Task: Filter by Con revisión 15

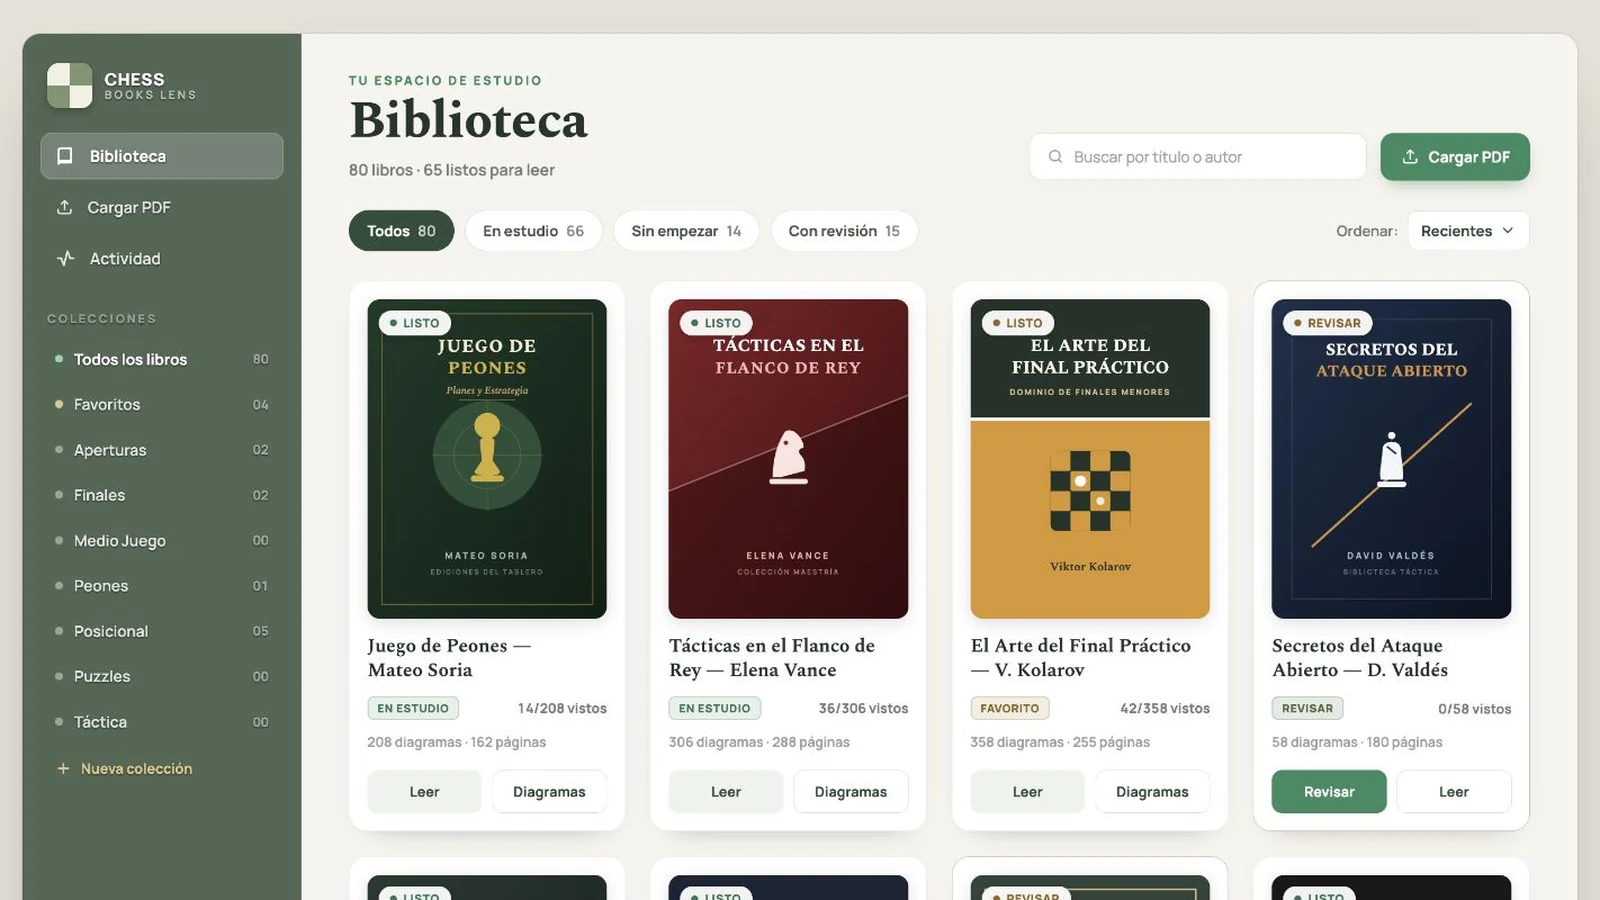Action: coord(844,231)
